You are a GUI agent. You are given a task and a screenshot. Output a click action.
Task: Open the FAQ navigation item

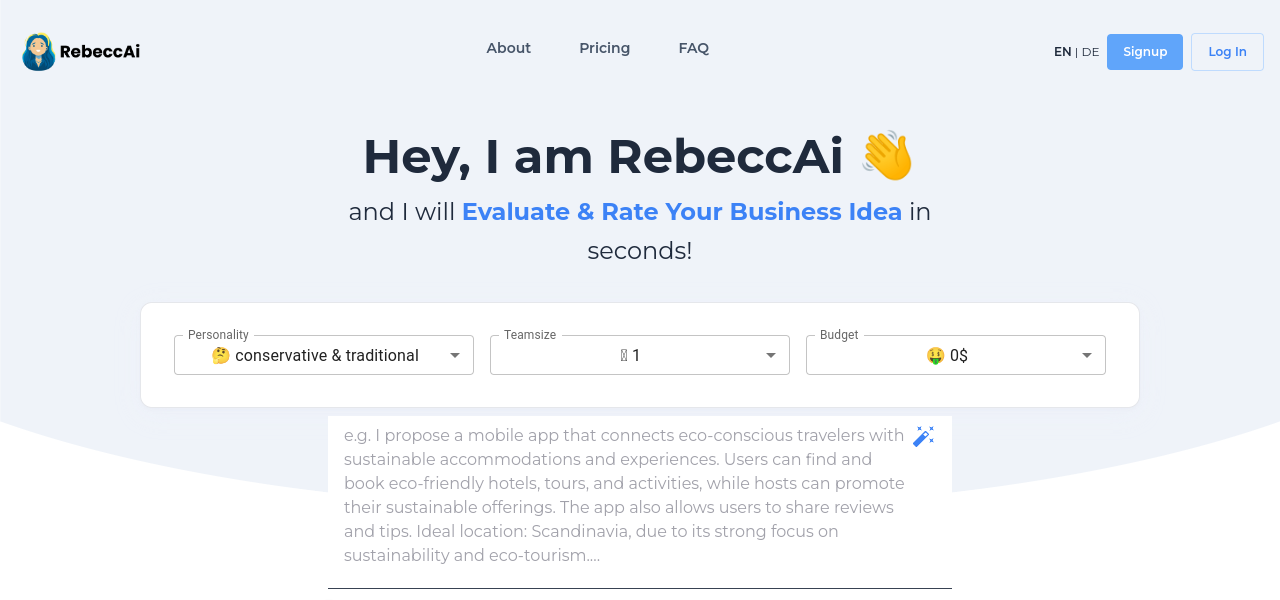click(693, 48)
